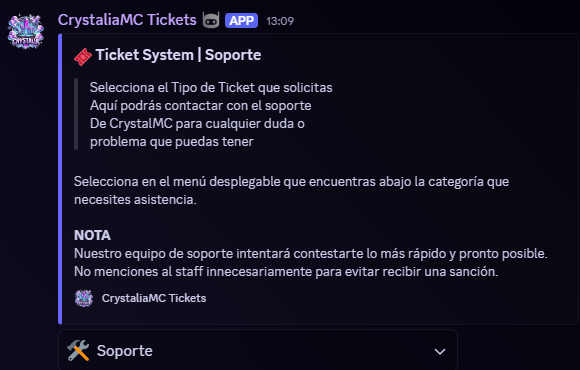The height and width of the screenshot is (370, 580).
Task: Expand the Soporte menu using the chevron arrow
Action: (x=440, y=351)
